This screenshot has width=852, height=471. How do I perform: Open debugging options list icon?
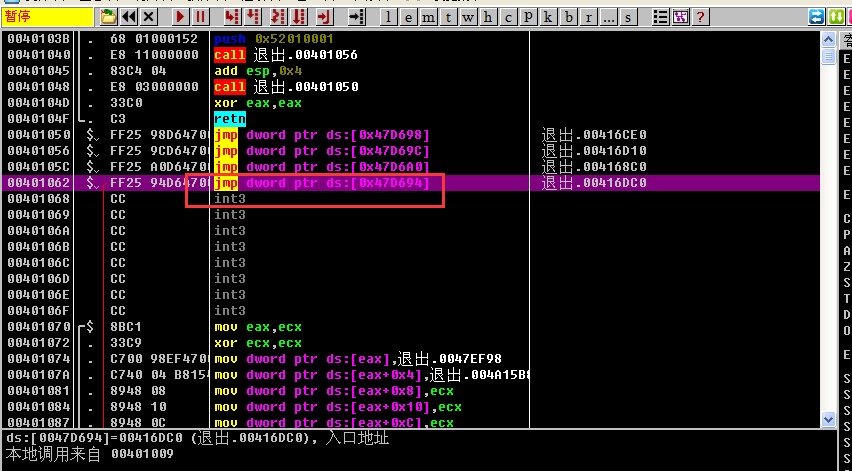pos(661,17)
